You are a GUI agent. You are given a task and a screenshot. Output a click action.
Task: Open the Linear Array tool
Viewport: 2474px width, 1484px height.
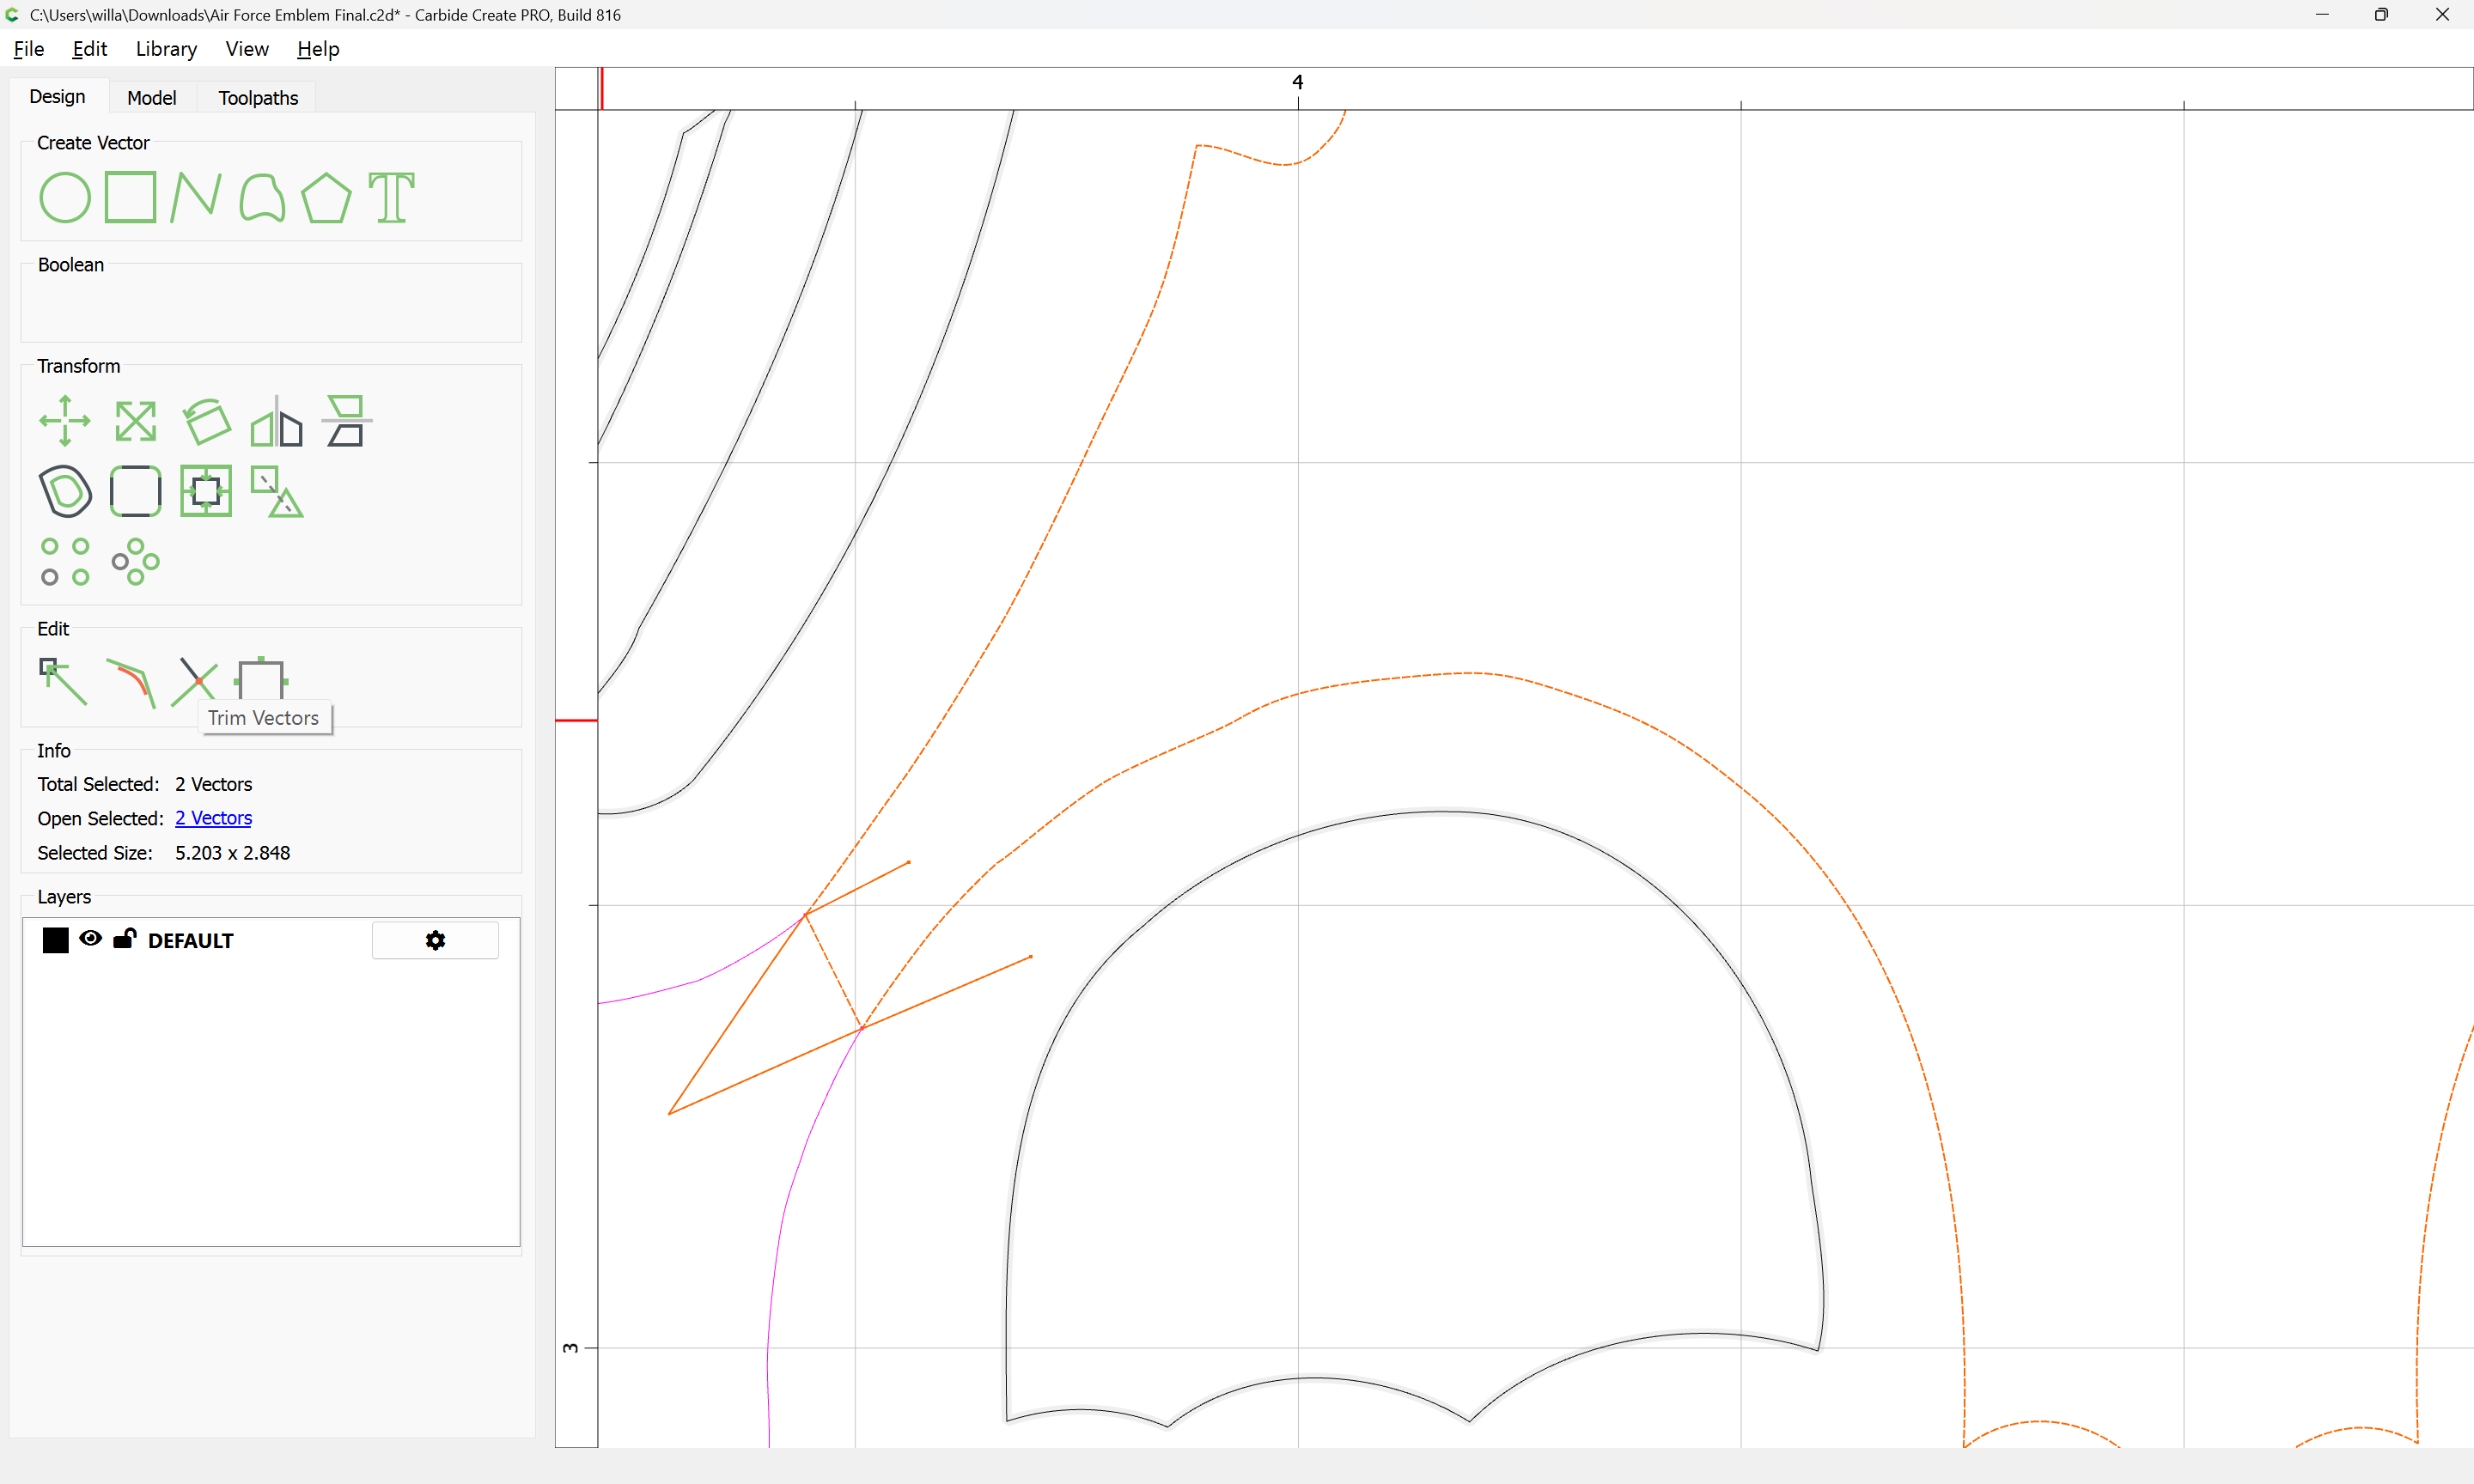point(65,561)
